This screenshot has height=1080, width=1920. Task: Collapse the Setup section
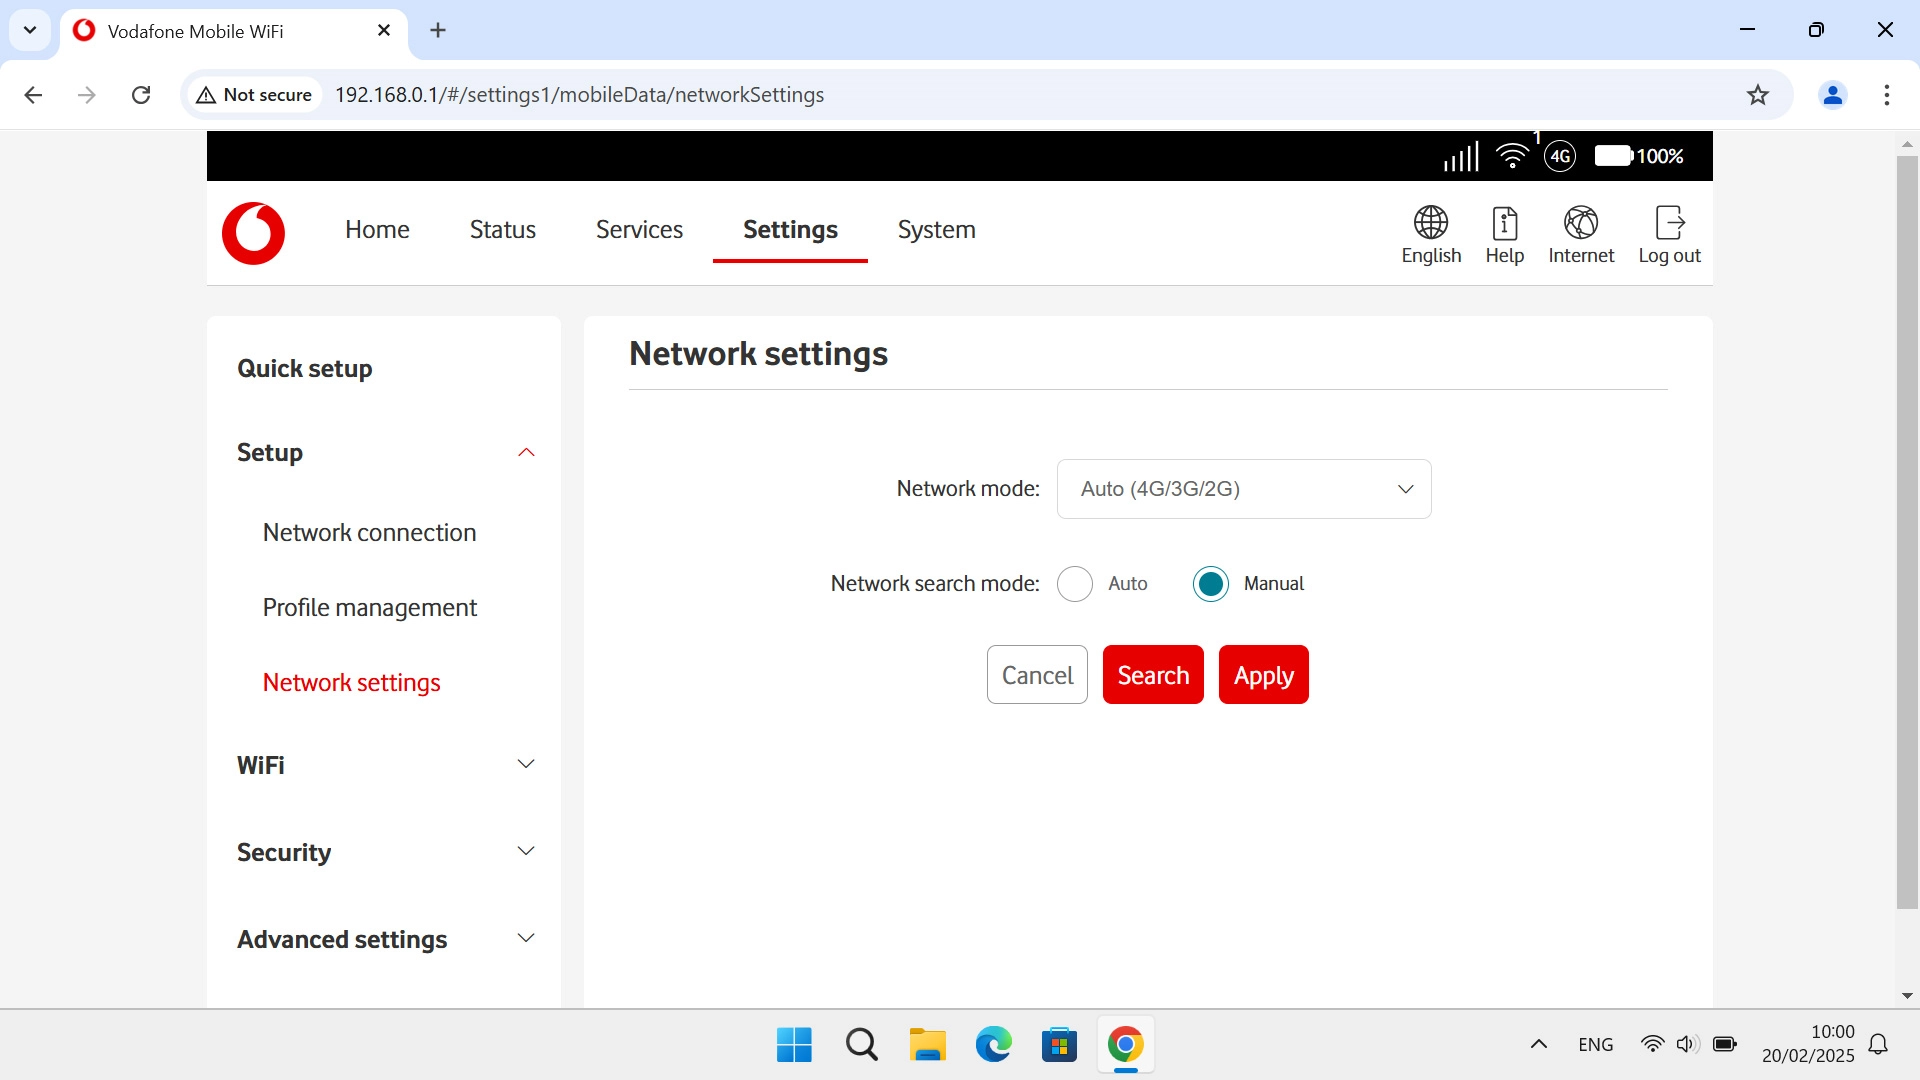click(526, 453)
